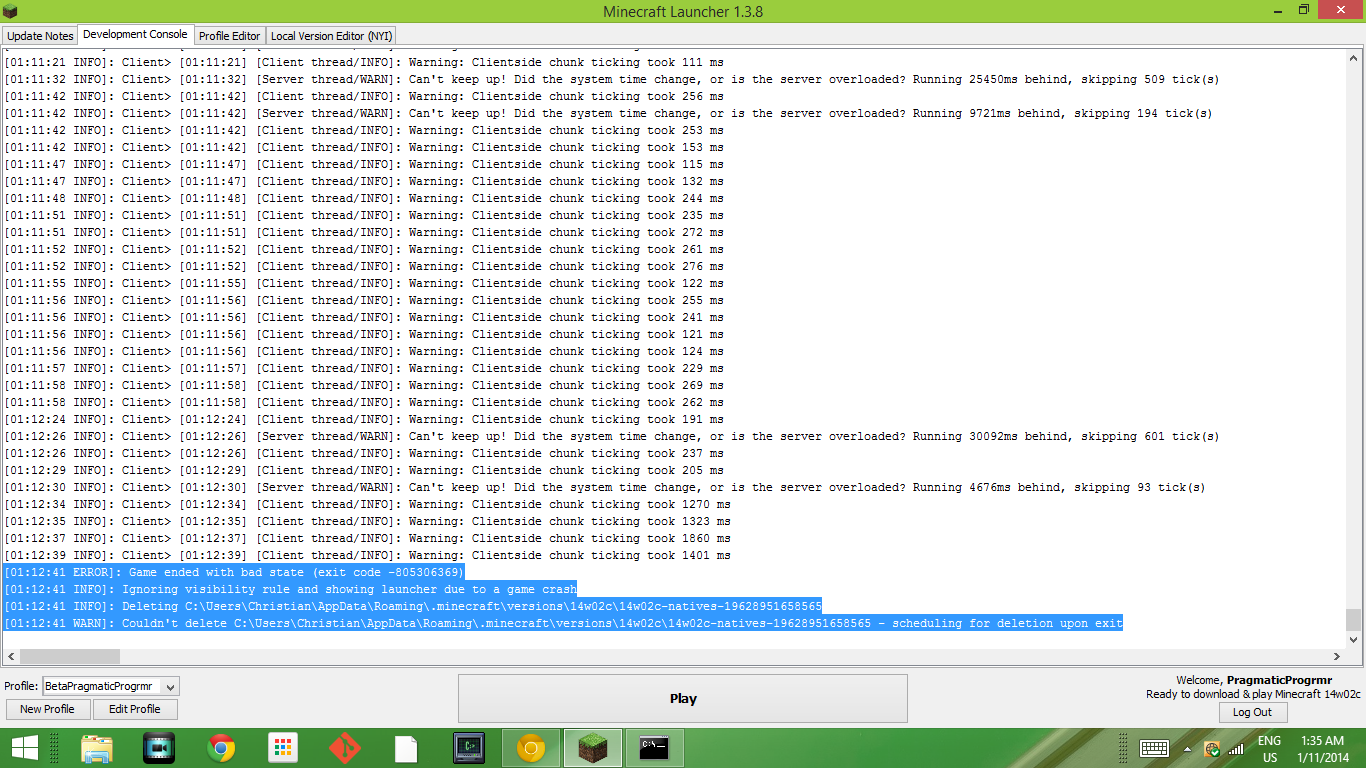
Task: Click the log line 'Running 30092ms behind'
Action: (x=612, y=436)
